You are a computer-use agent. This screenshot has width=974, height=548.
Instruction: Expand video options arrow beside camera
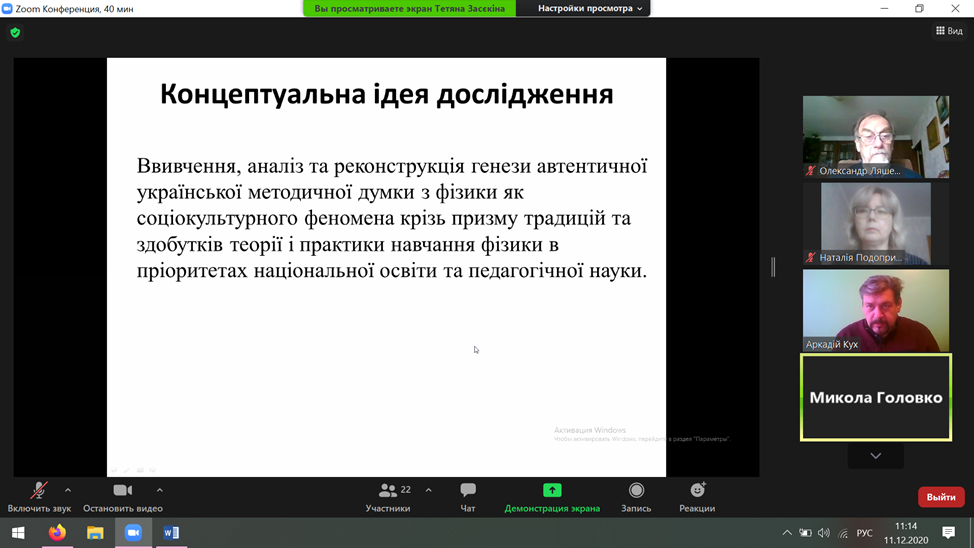click(x=160, y=490)
